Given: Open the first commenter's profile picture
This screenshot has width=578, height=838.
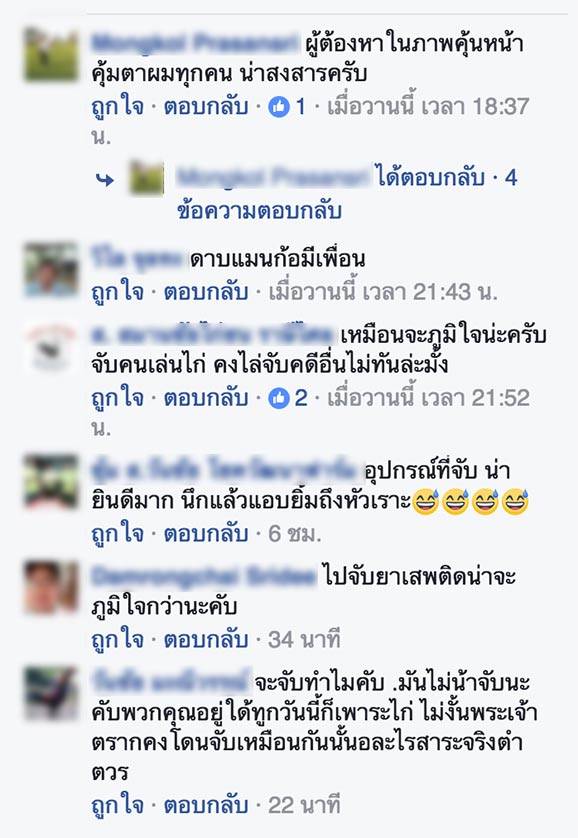Looking at the screenshot, I should click(52, 55).
